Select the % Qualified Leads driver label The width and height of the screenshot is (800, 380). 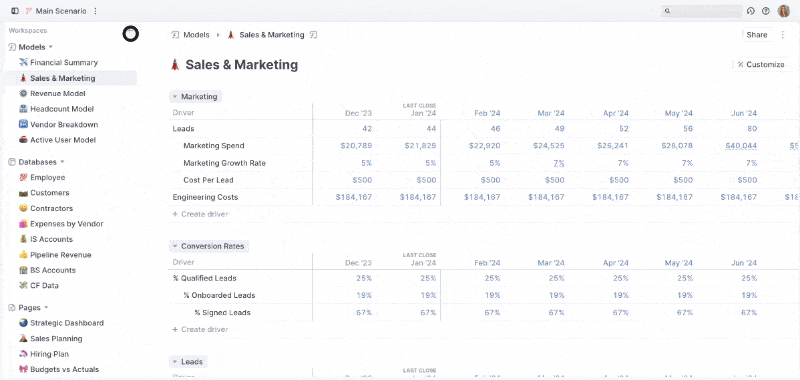pos(204,278)
